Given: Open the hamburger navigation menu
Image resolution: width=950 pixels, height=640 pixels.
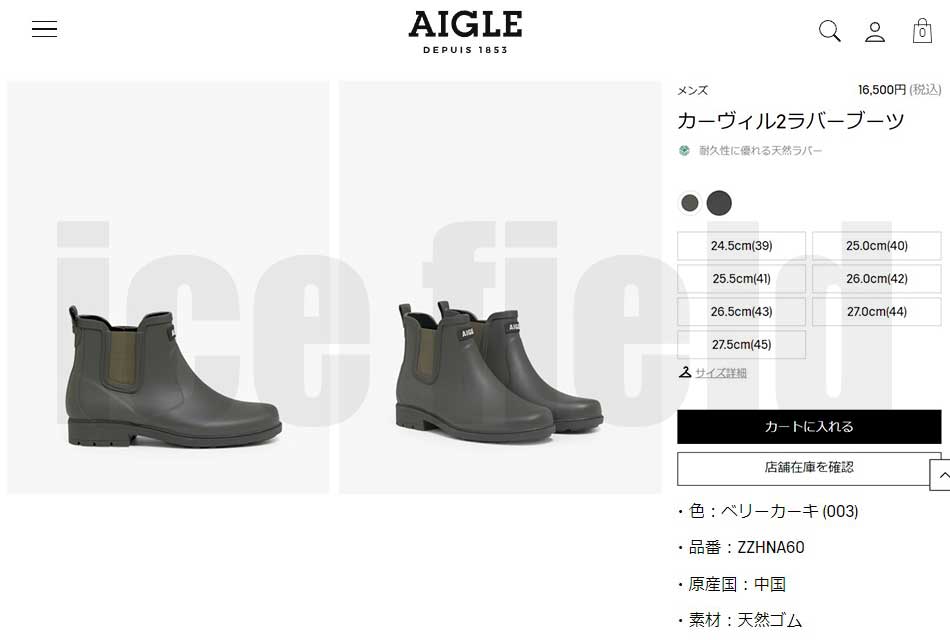Looking at the screenshot, I should tap(44, 28).
